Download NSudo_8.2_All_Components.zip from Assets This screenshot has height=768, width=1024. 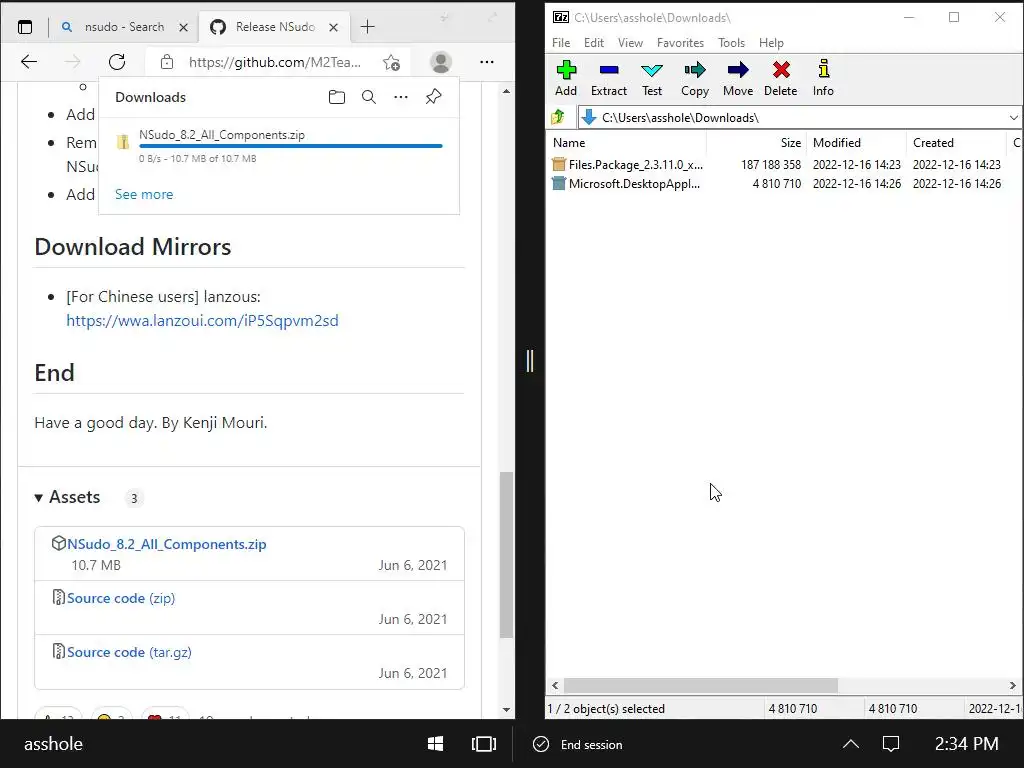[167, 544]
